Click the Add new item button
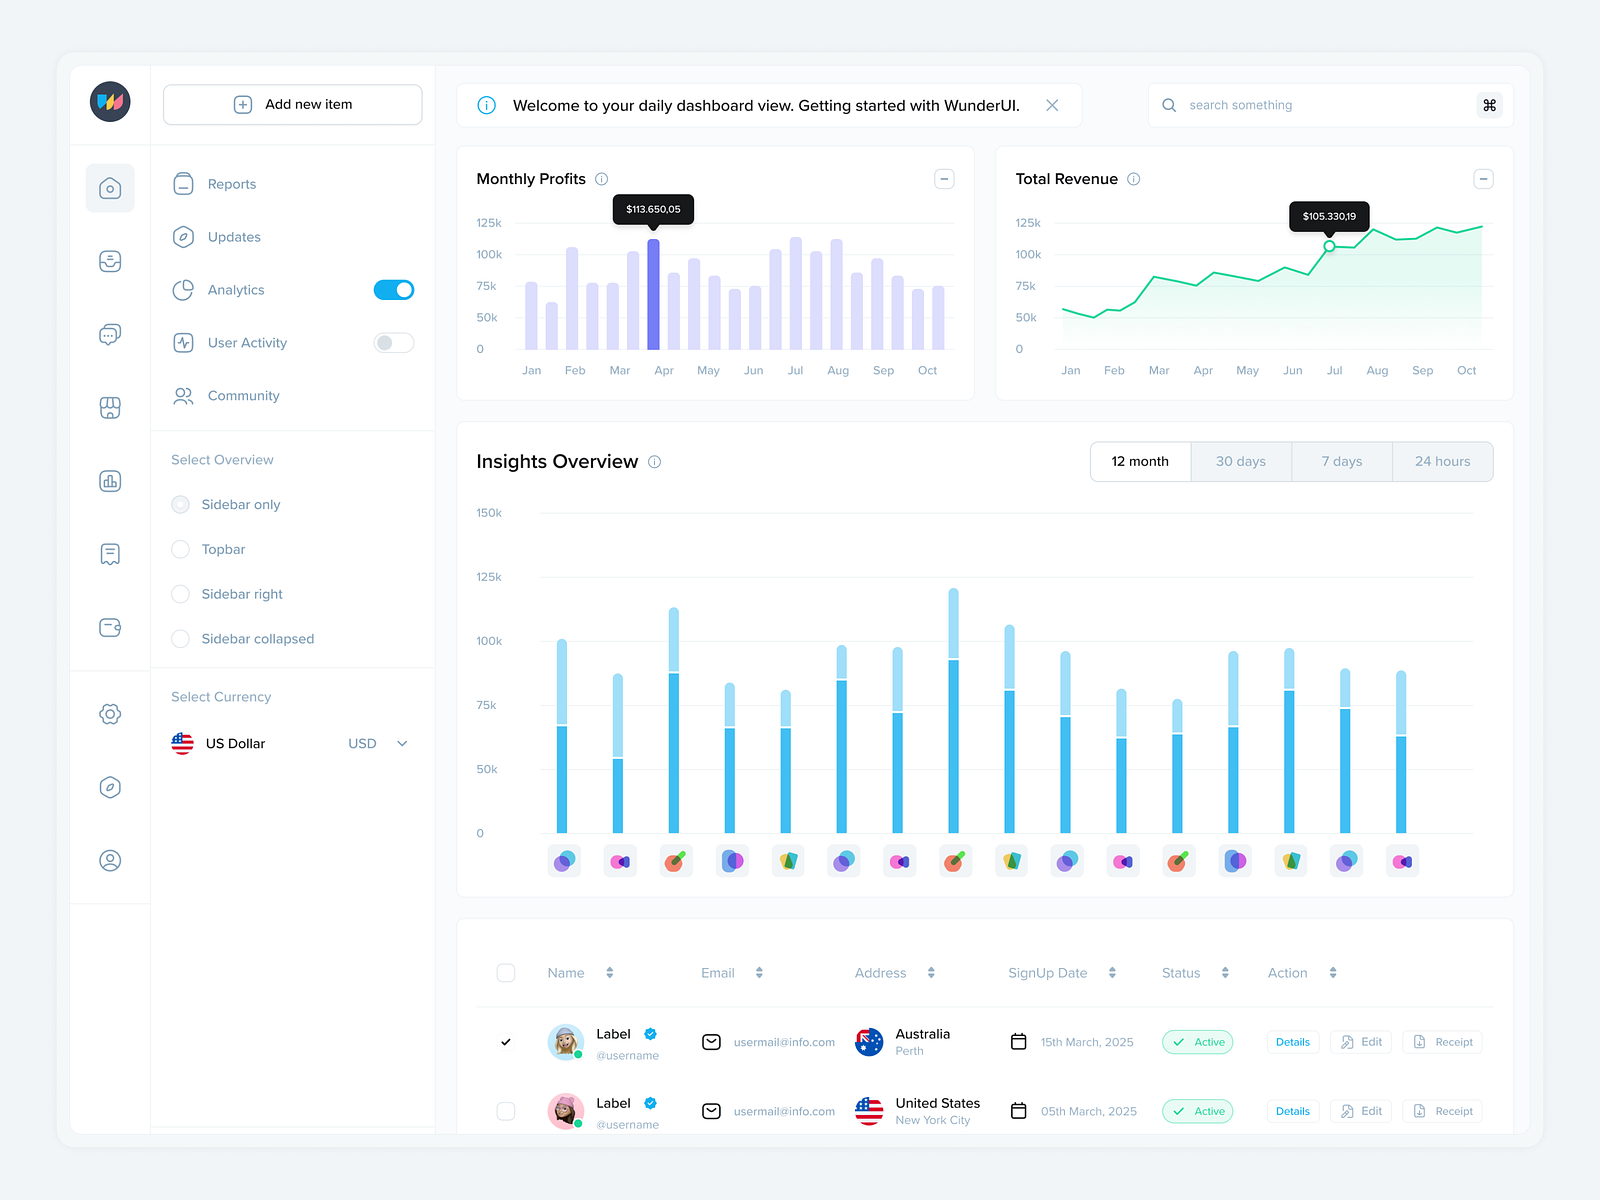The height and width of the screenshot is (1200, 1600). pos(291,104)
